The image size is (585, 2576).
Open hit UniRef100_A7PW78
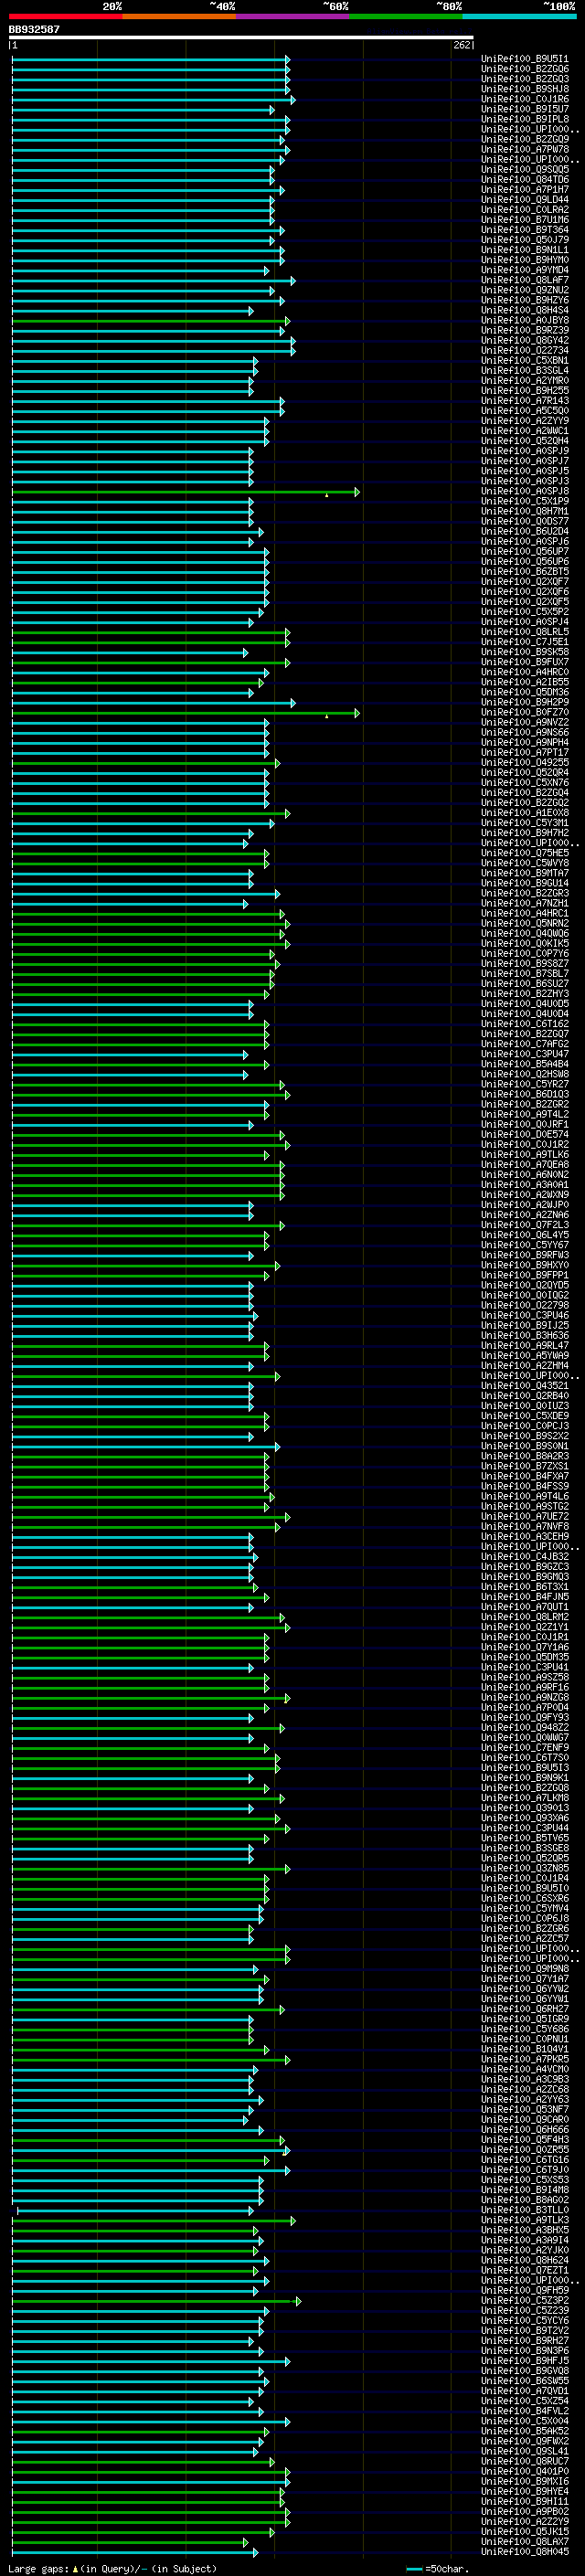(525, 149)
